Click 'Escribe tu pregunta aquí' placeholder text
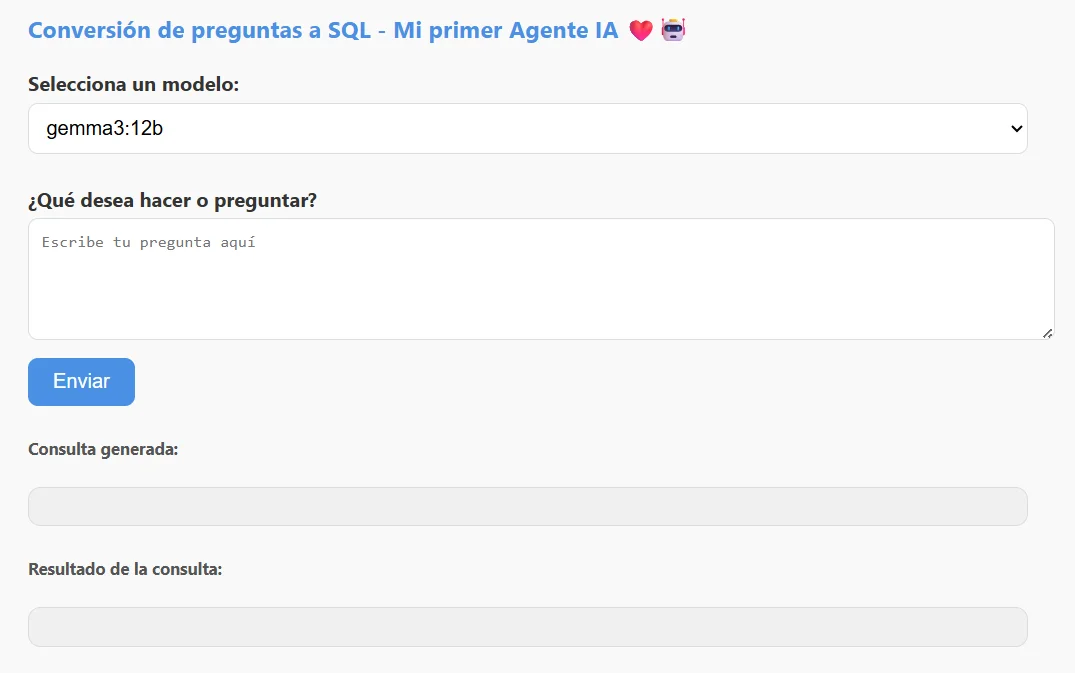1075x673 pixels. pyautogui.click(x=148, y=242)
